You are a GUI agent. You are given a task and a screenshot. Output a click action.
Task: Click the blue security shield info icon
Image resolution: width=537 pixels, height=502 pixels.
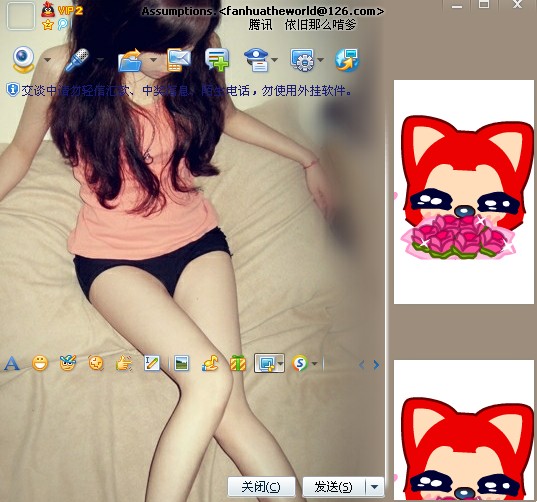pyautogui.click(x=12, y=90)
